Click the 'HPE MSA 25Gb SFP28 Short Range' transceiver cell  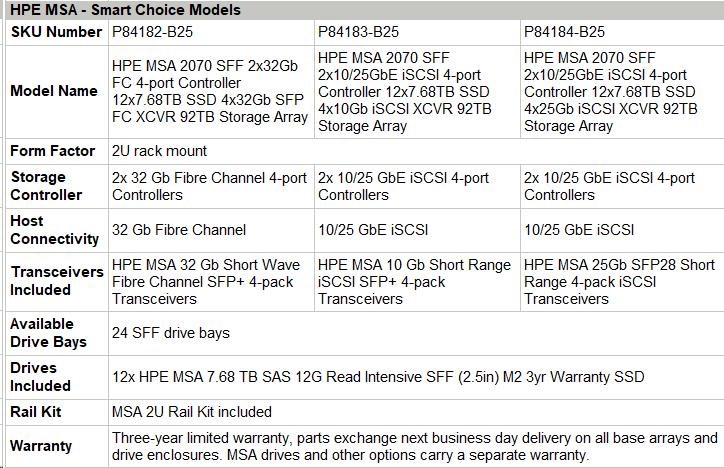pyautogui.click(x=620, y=281)
